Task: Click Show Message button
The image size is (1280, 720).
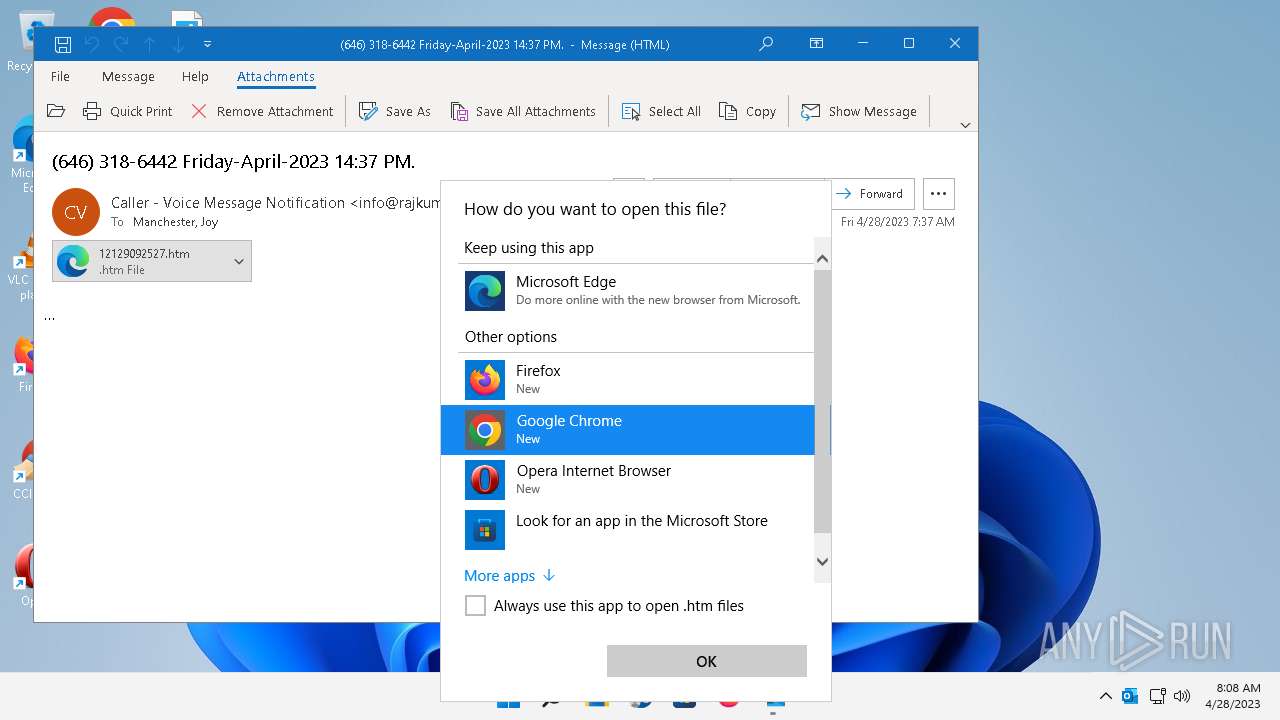Action: pyautogui.click(x=859, y=111)
